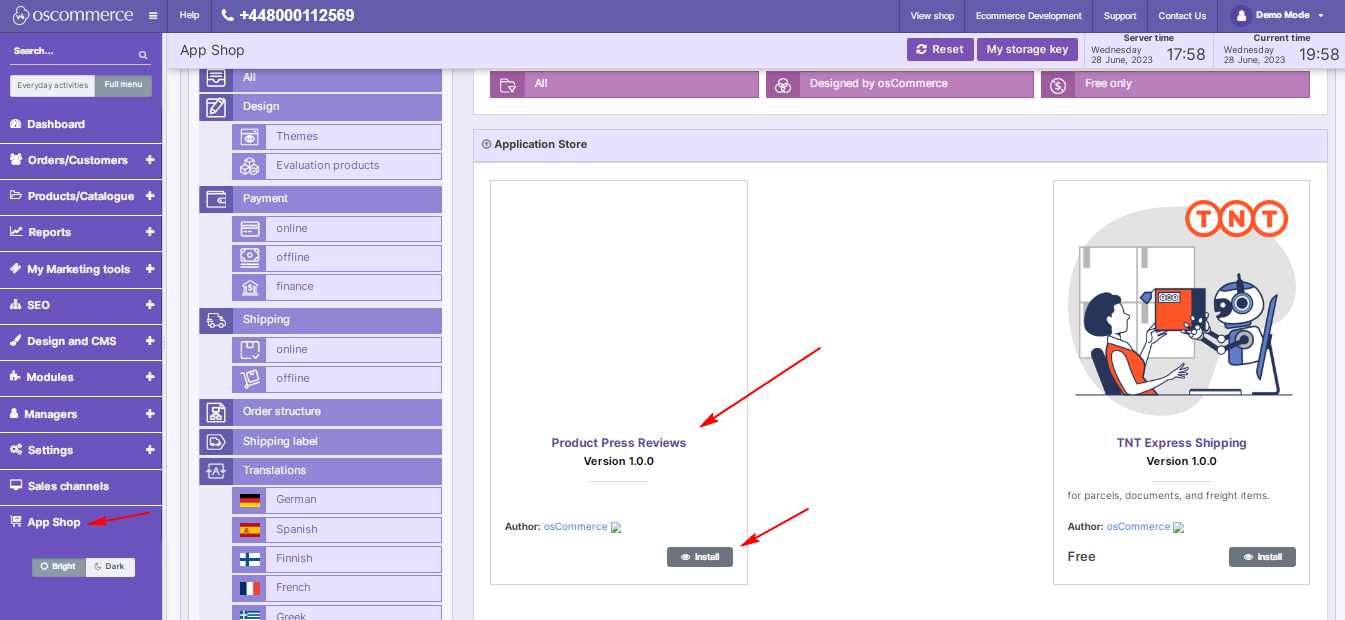
Task: Click the Shipping truck icon
Action: click(x=216, y=320)
